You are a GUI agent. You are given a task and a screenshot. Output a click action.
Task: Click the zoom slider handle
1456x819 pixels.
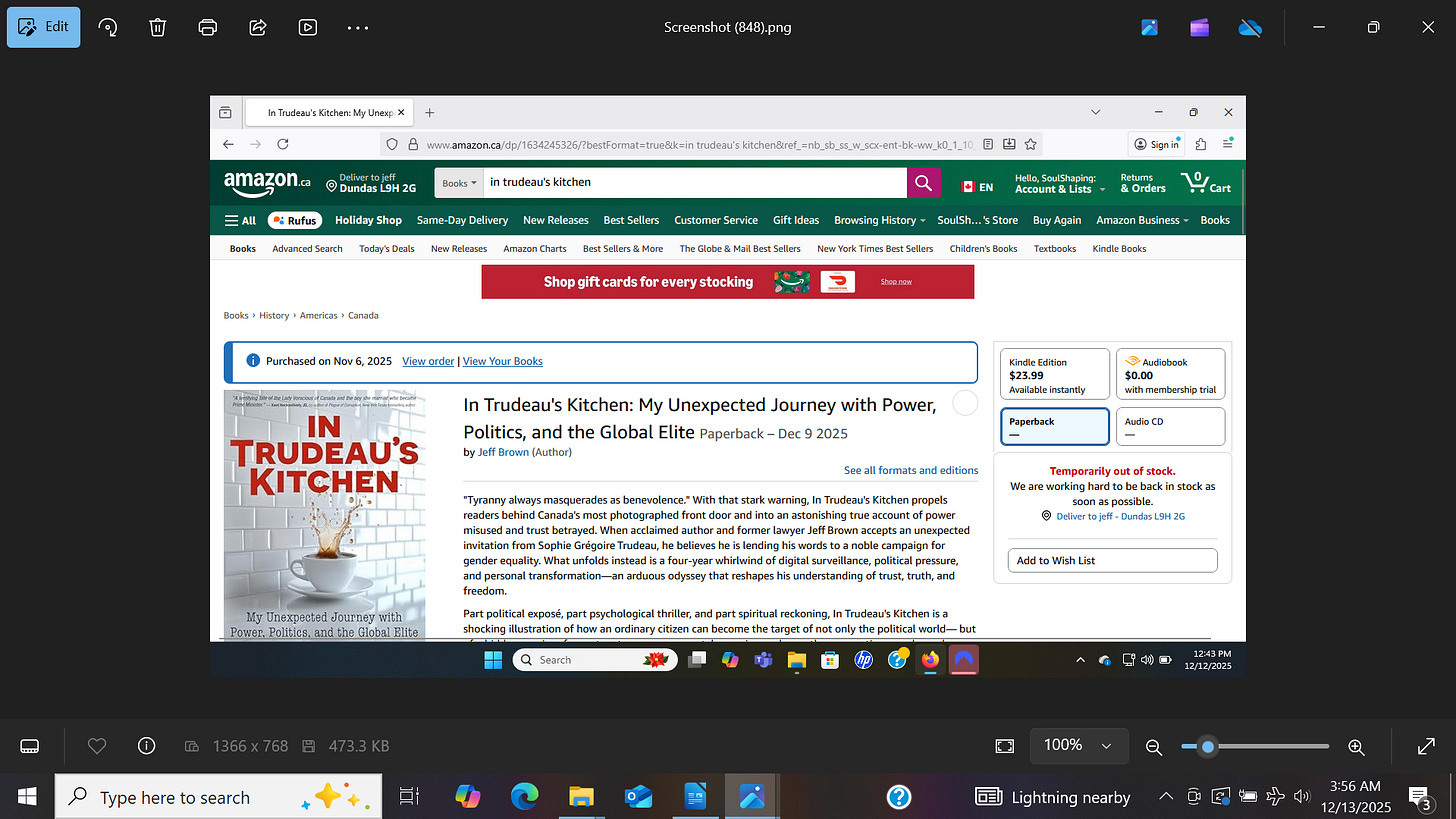(1208, 746)
